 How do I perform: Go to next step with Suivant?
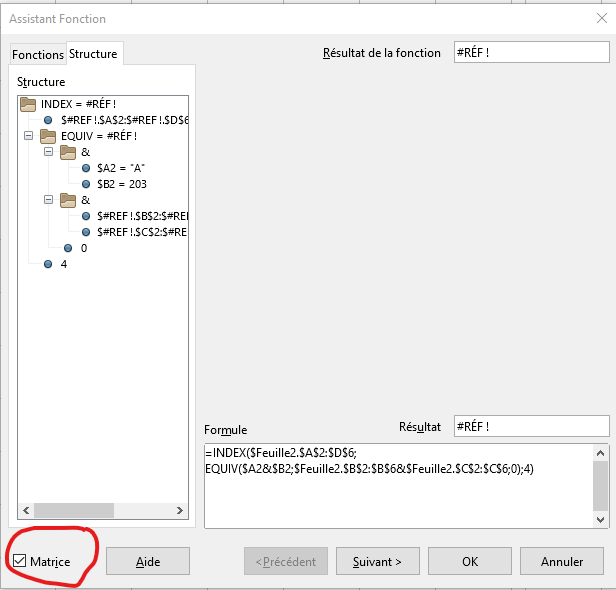(x=377, y=561)
